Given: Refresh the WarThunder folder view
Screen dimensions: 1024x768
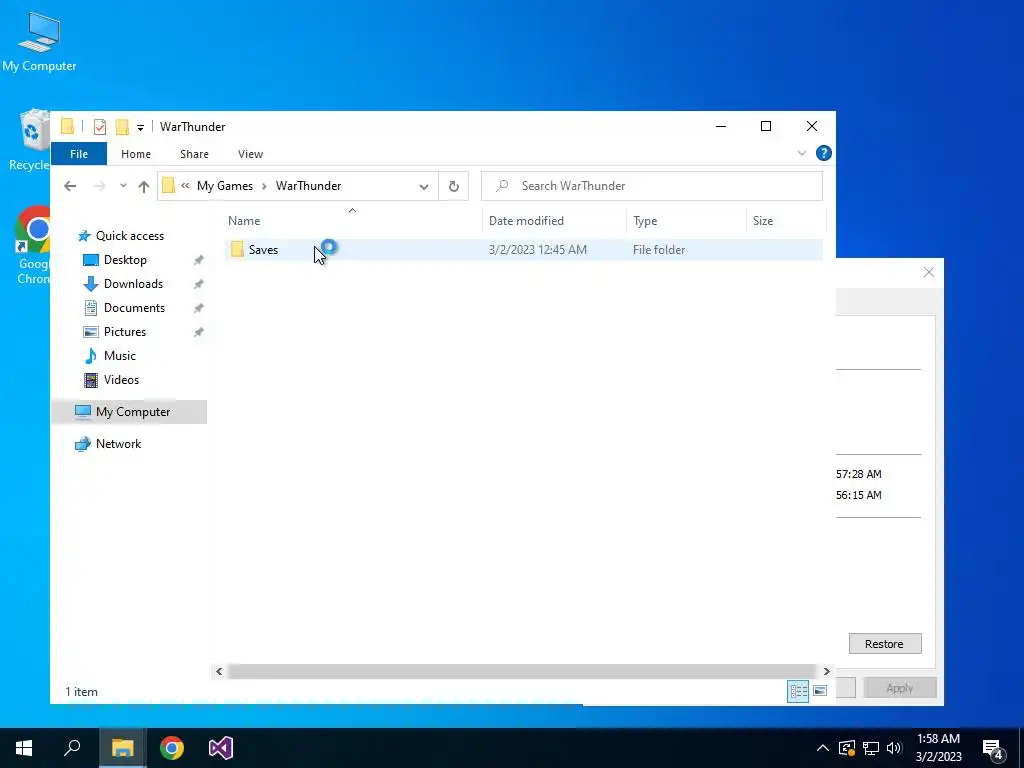Looking at the screenshot, I should (453, 187).
